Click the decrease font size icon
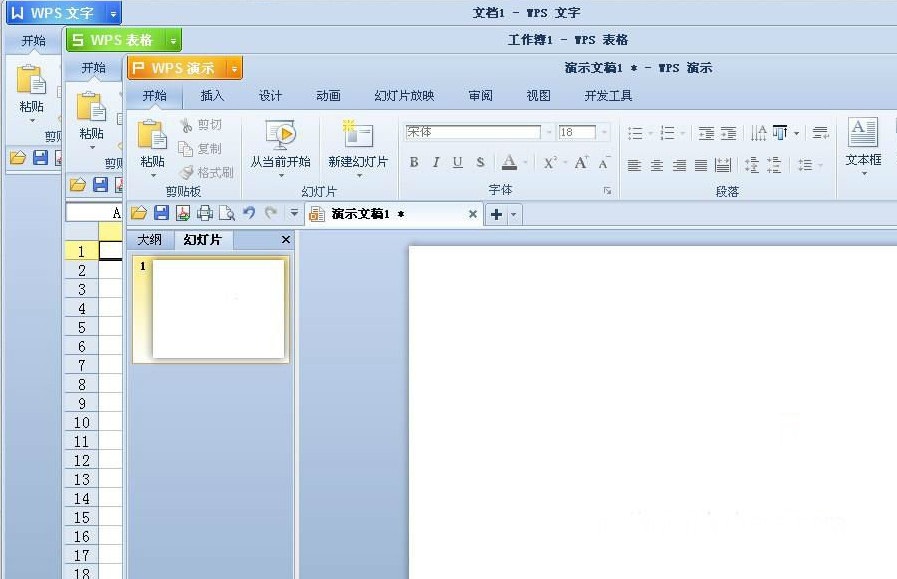 click(x=604, y=162)
